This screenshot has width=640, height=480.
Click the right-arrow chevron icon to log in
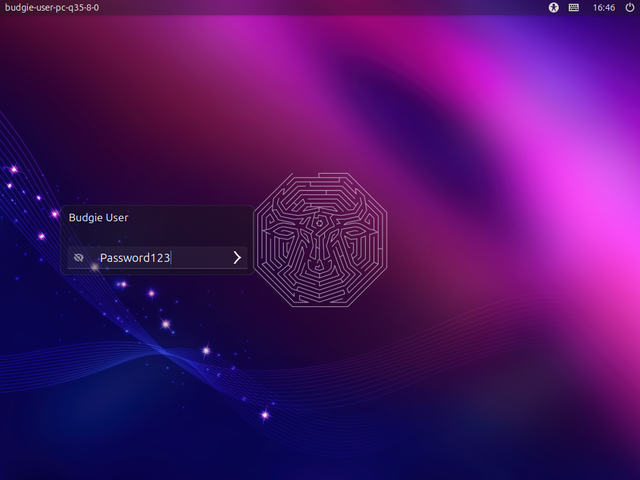(x=237, y=258)
